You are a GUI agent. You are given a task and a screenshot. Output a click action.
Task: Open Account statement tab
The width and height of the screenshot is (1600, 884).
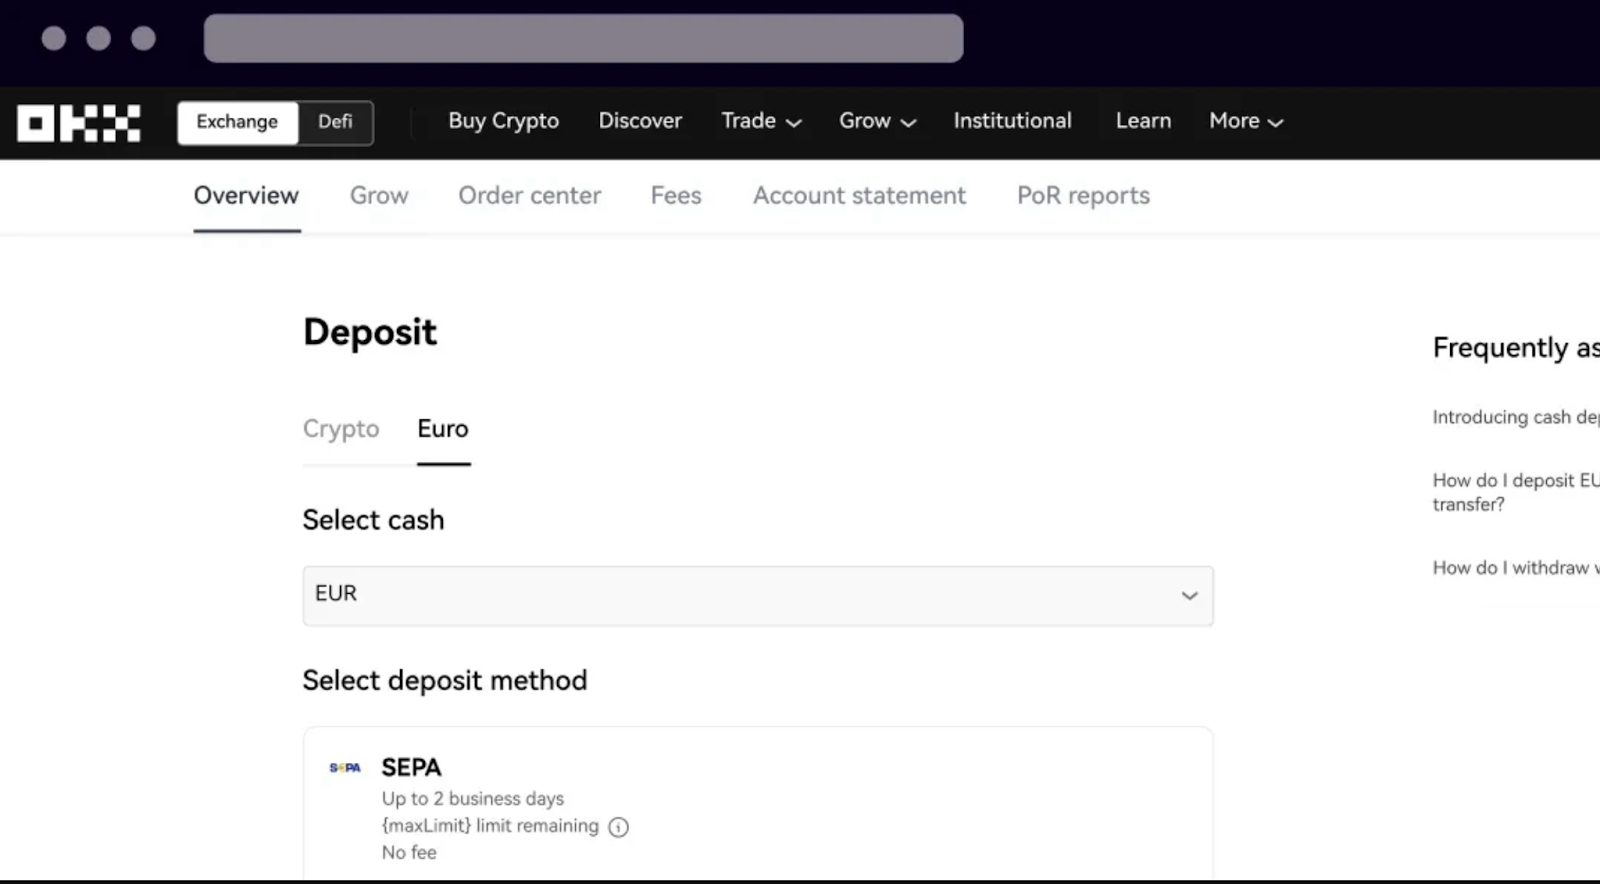pos(859,196)
